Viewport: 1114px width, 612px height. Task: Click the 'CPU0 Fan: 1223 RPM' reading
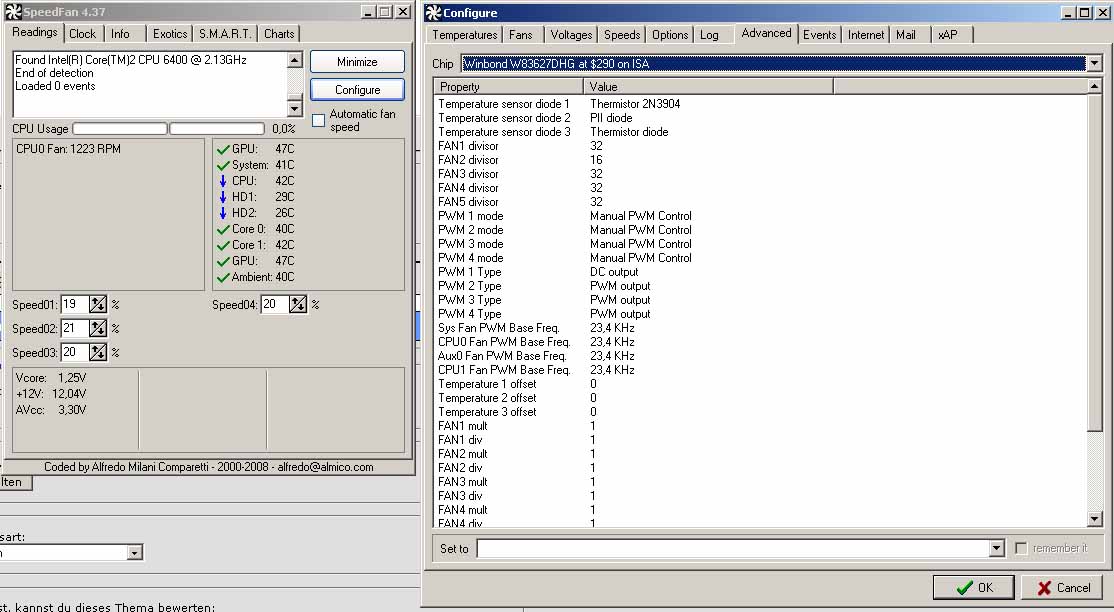click(x=68, y=149)
